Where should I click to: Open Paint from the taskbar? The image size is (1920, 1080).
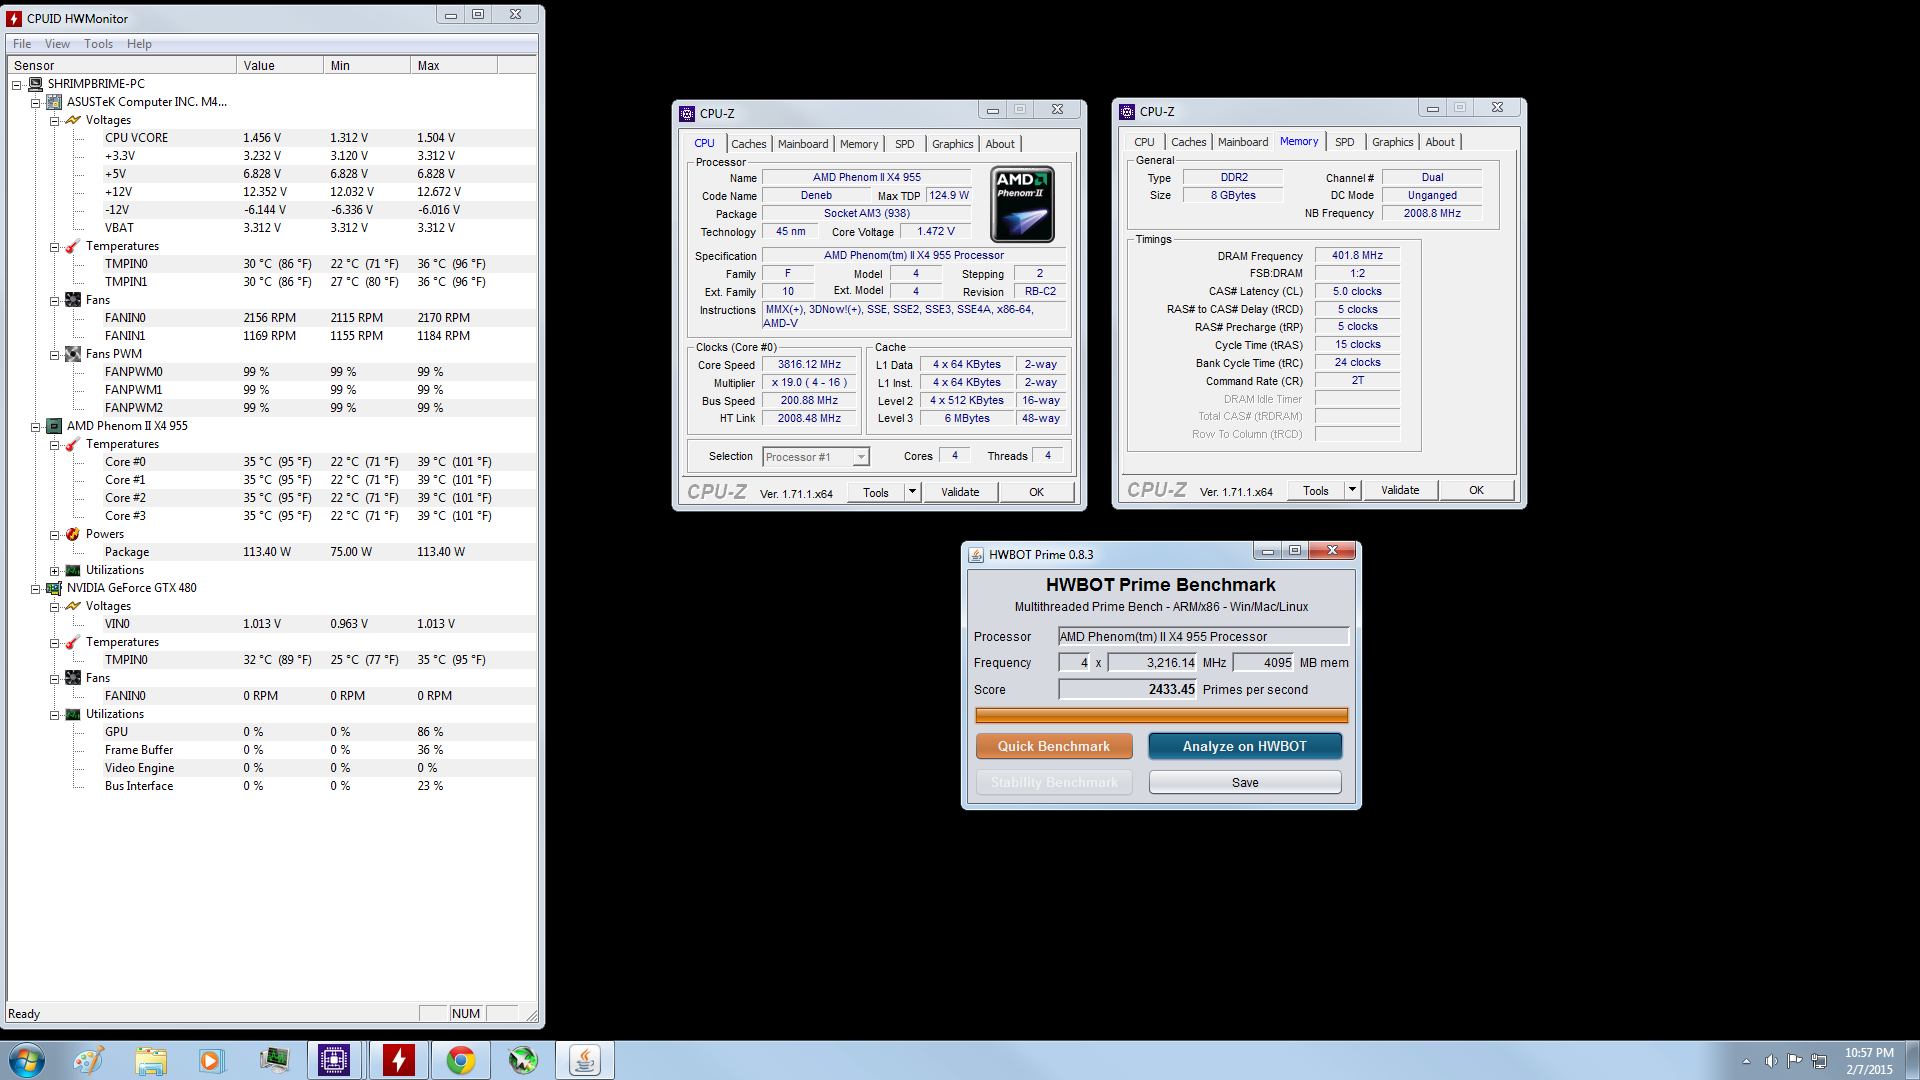[88, 1060]
